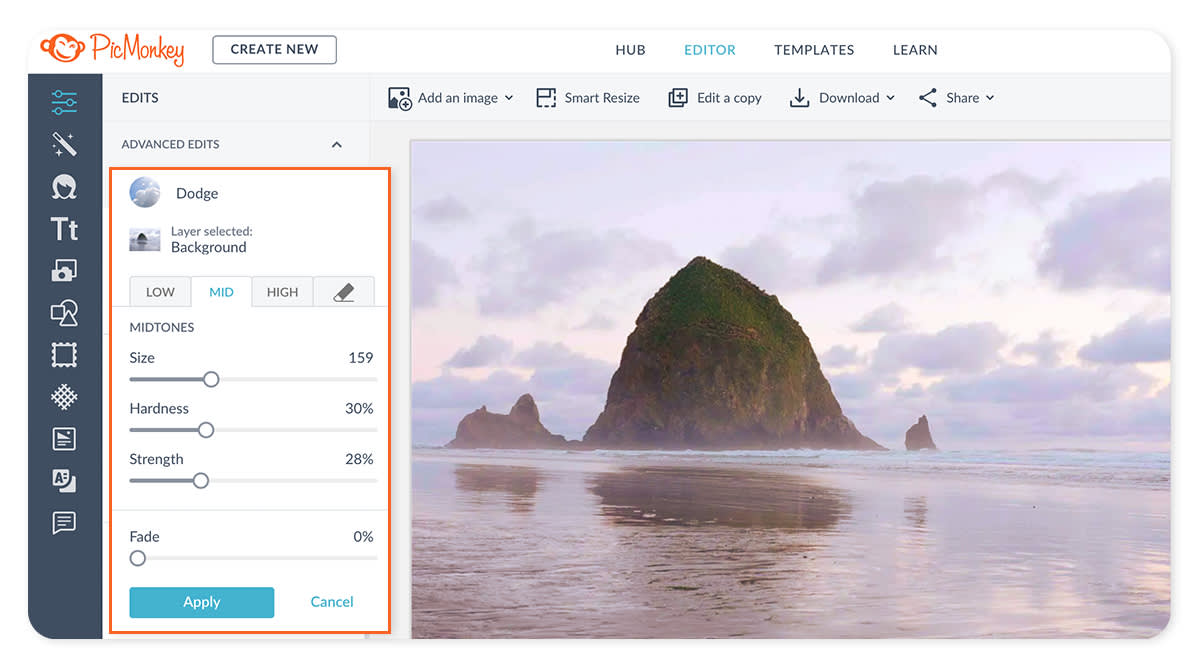
Task: Click the Edit a copy icon
Action: [x=678, y=98]
